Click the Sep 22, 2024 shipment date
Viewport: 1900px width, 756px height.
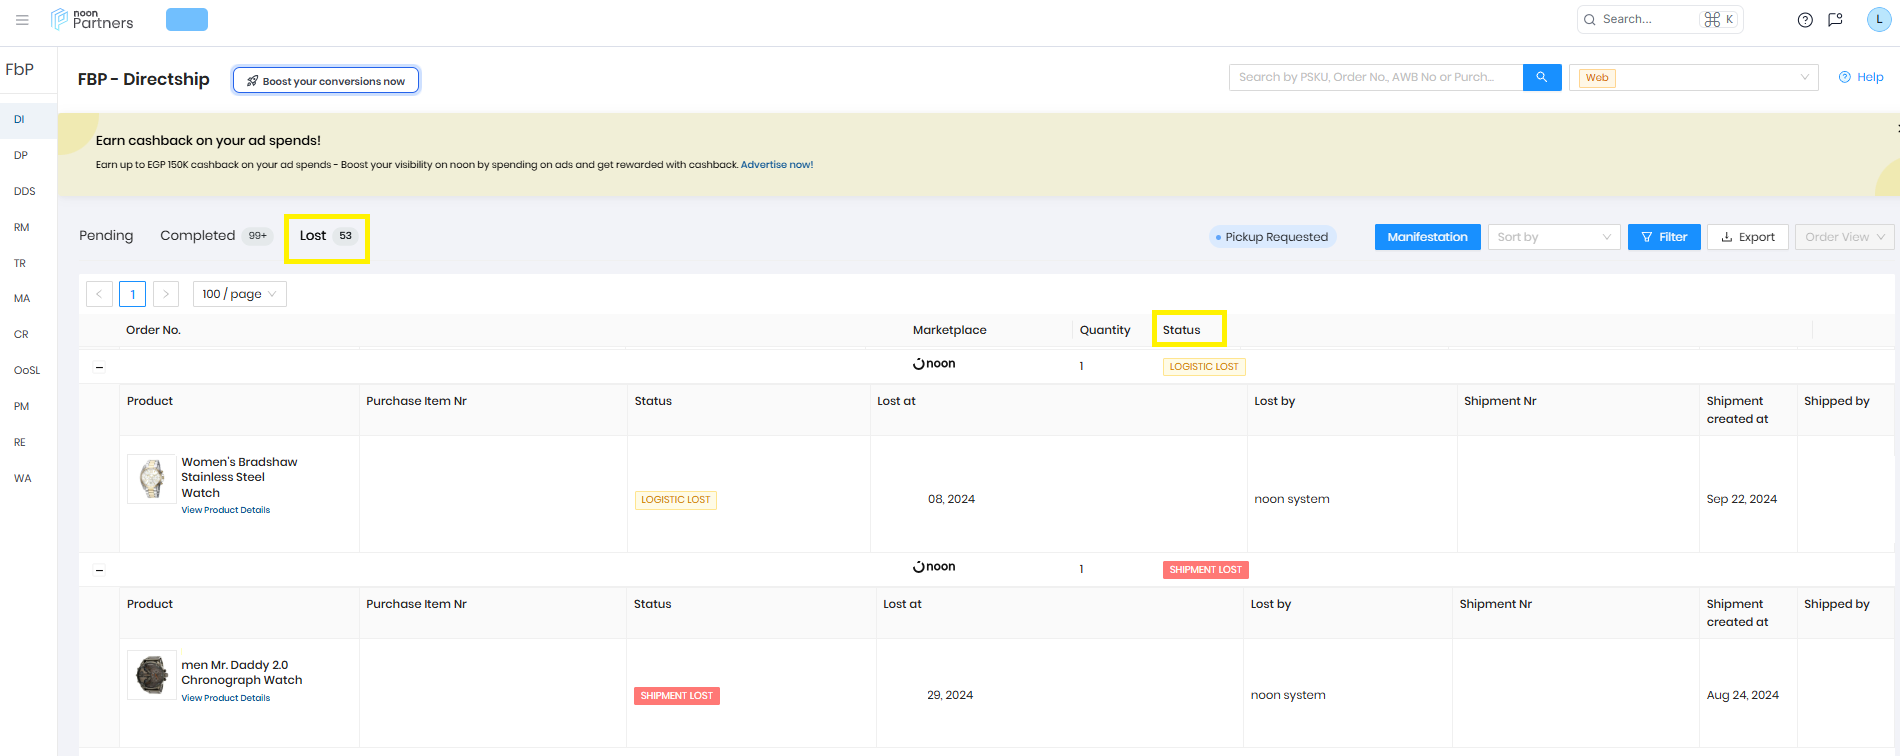pos(1742,499)
